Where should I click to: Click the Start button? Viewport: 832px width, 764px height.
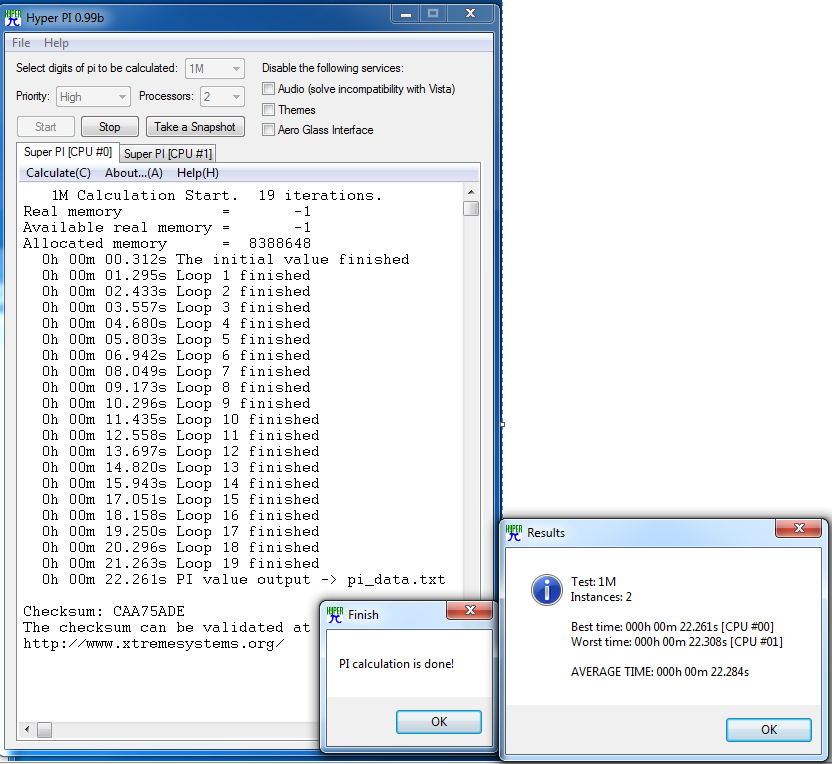[x=45, y=126]
